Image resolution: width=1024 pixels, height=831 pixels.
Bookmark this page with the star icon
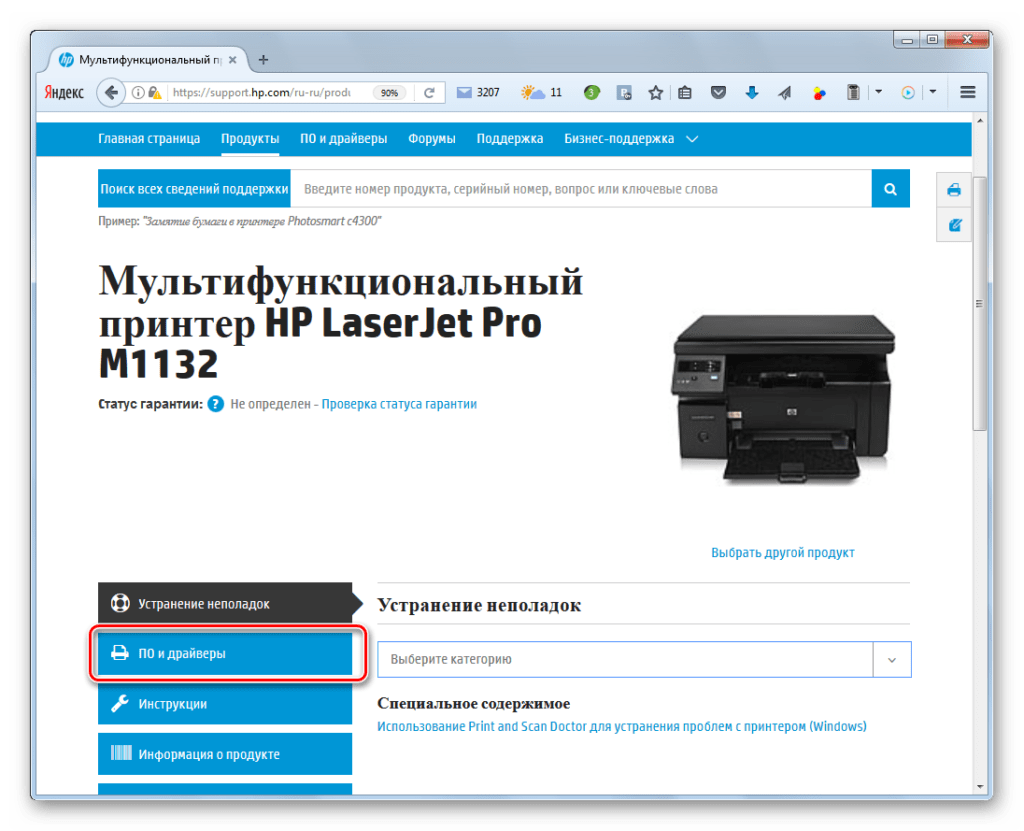coord(655,93)
